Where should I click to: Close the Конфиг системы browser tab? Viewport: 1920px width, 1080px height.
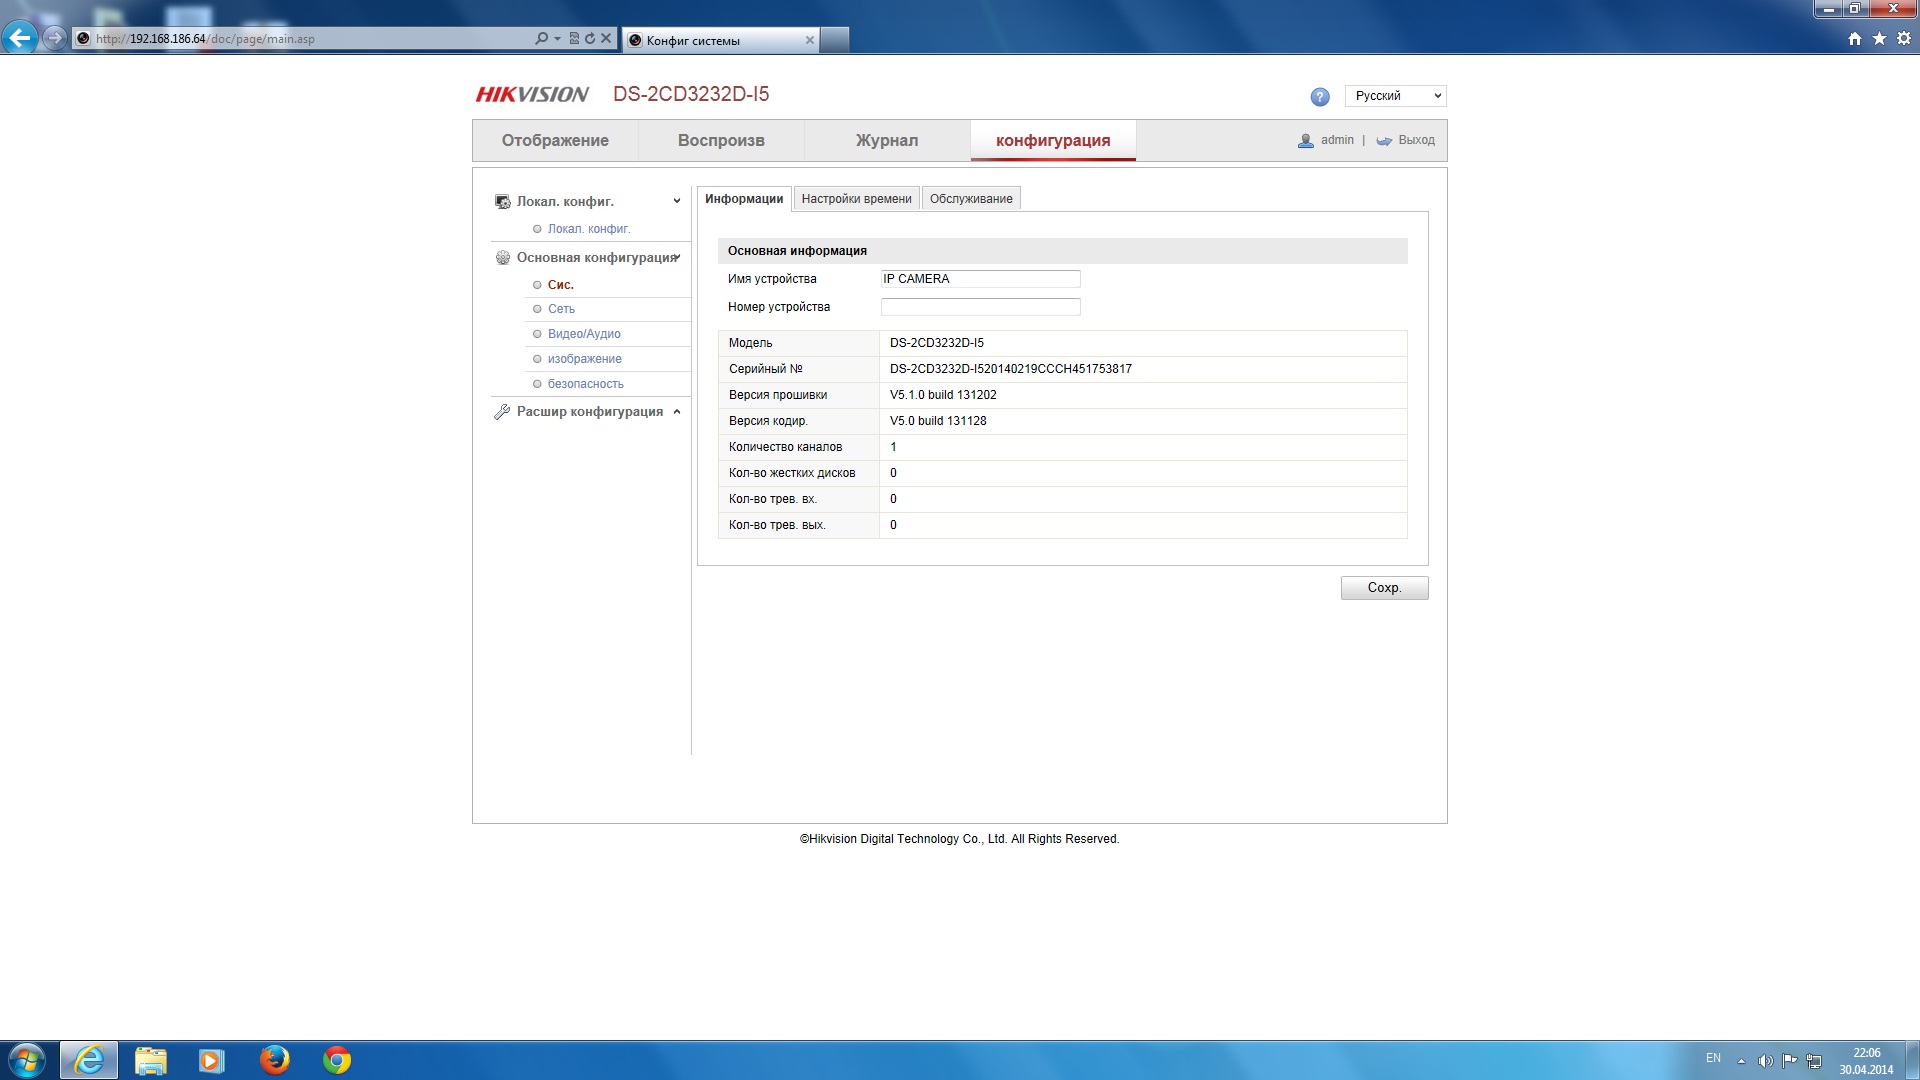click(x=809, y=40)
